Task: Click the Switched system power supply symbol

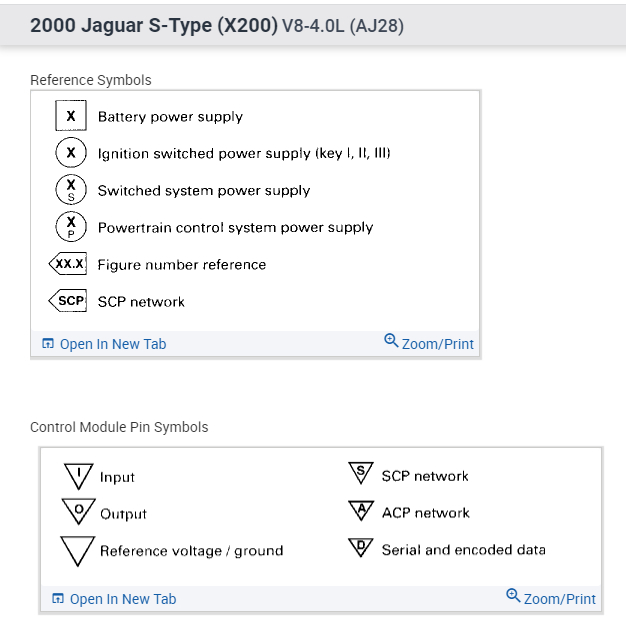Action: [70, 190]
